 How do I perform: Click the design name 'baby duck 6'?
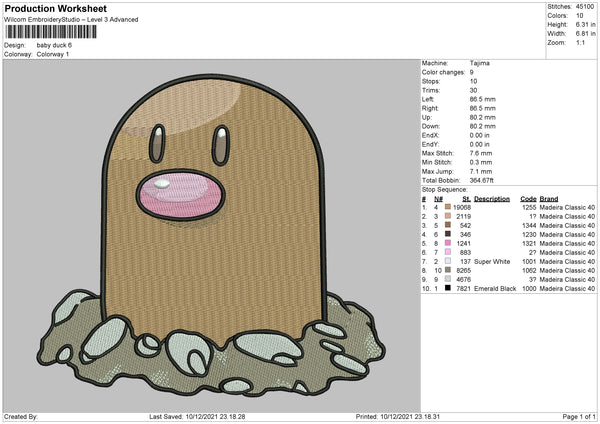[x=54, y=45]
